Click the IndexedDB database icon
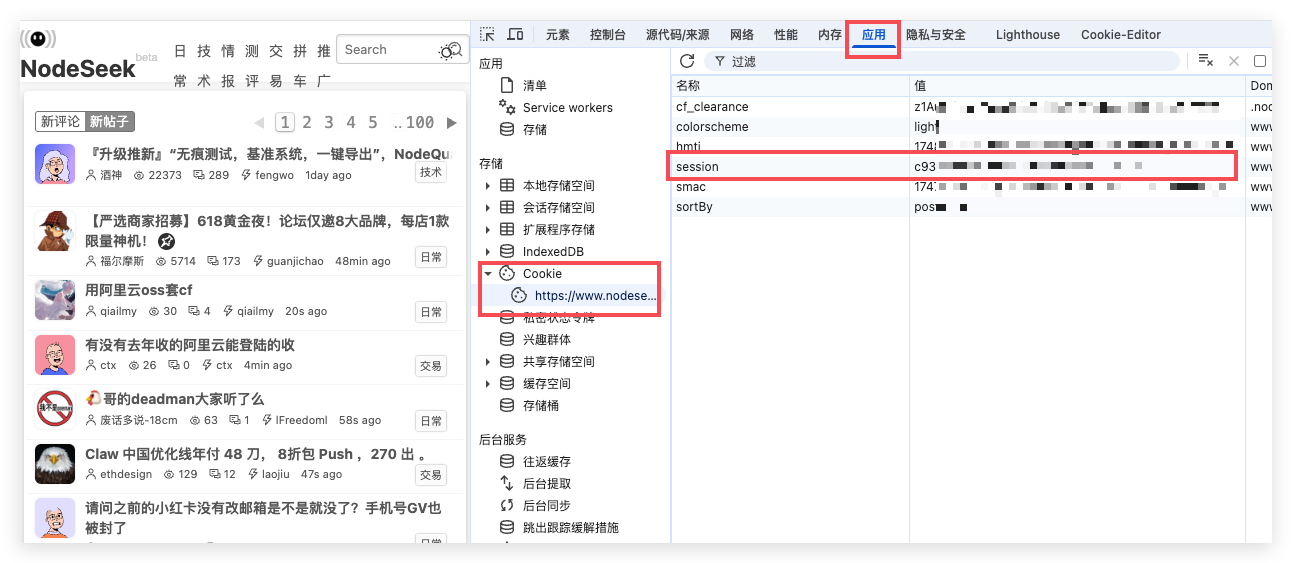 pos(507,252)
